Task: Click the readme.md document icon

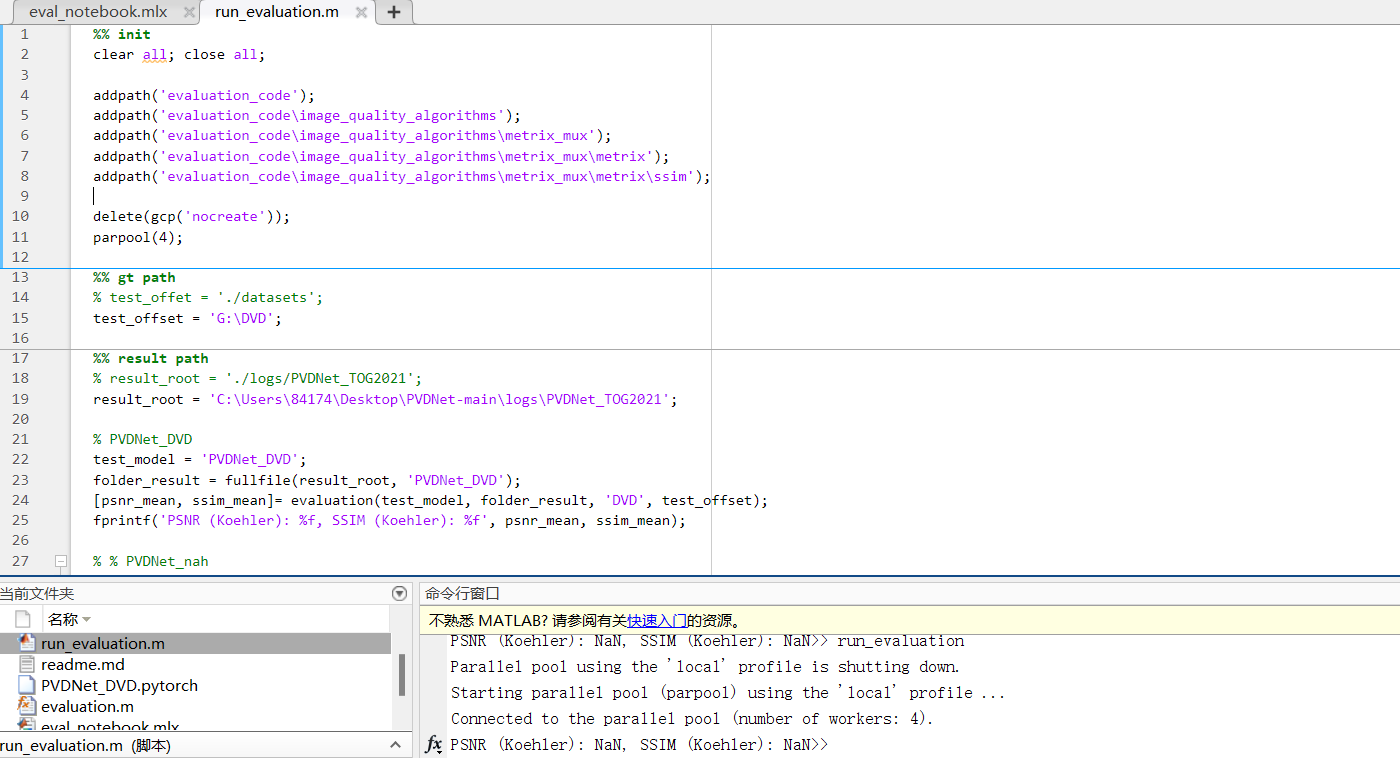Action: coord(25,665)
